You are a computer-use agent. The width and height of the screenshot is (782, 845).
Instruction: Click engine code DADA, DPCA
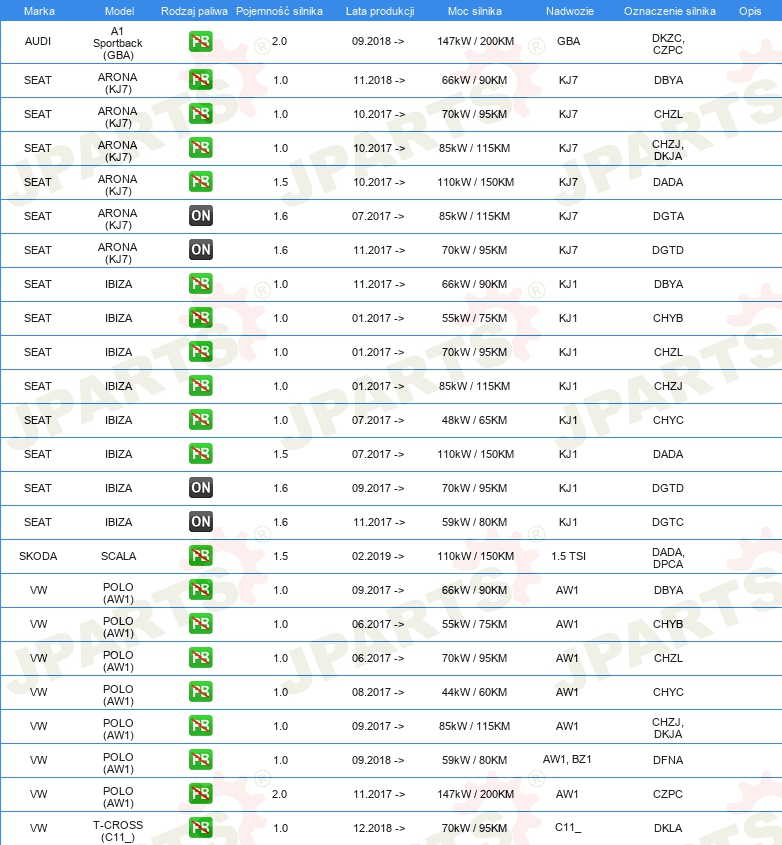click(668, 558)
